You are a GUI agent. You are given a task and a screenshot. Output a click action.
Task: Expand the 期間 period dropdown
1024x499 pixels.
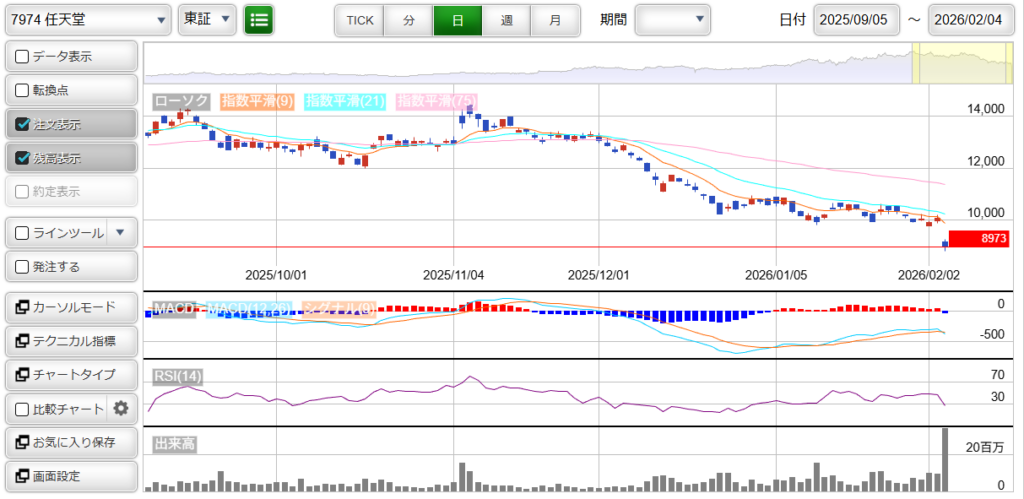(x=672, y=19)
